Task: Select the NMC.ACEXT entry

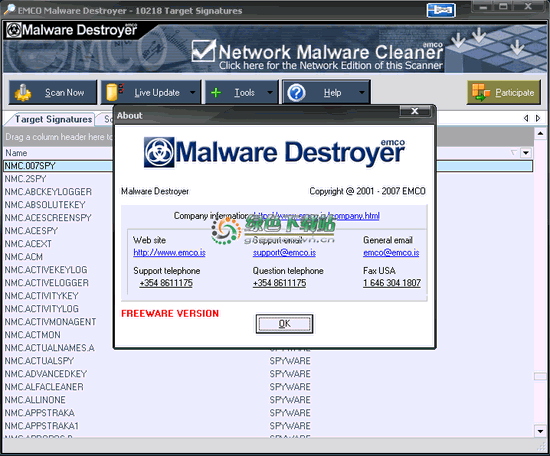Action: [28, 244]
